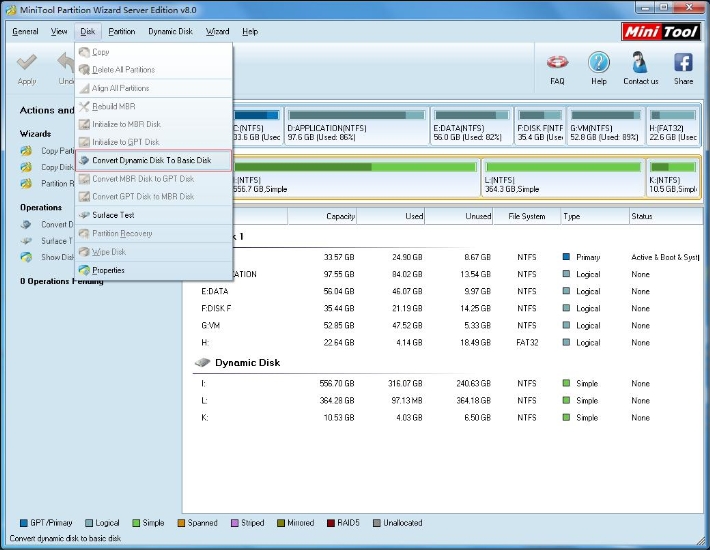This screenshot has height=550, width=710.
Task: Select the G:VM partition block in the disk map
Action: click(x=606, y=126)
